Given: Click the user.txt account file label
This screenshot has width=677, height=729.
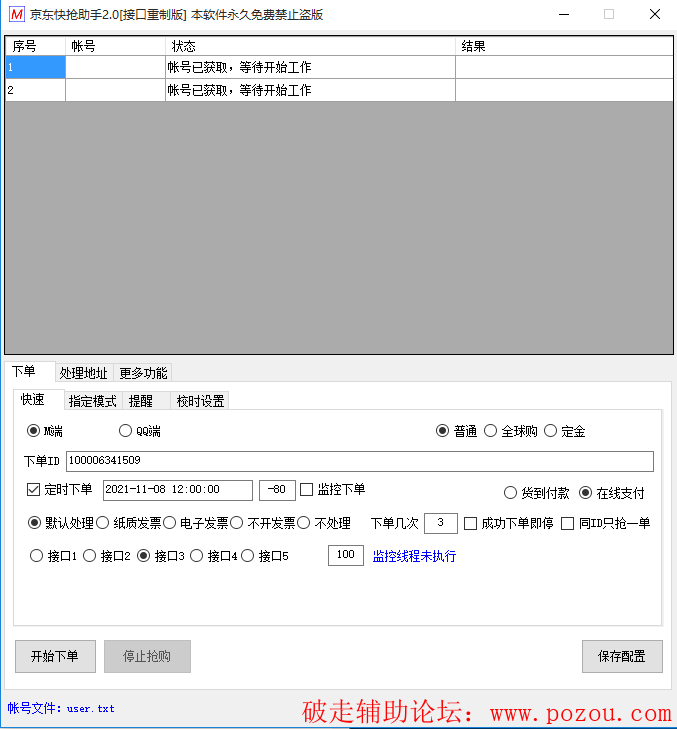Looking at the screenshot, I should [60, 709].
